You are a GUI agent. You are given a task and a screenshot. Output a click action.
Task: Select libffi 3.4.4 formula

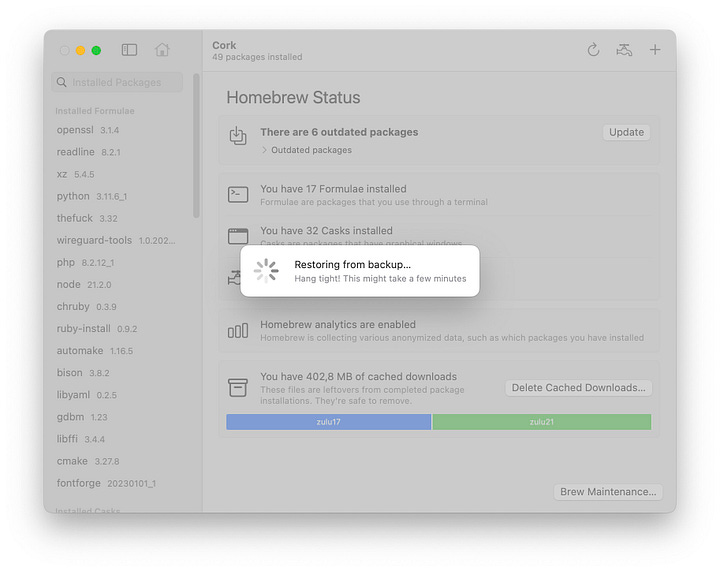(x=81, y=439)
